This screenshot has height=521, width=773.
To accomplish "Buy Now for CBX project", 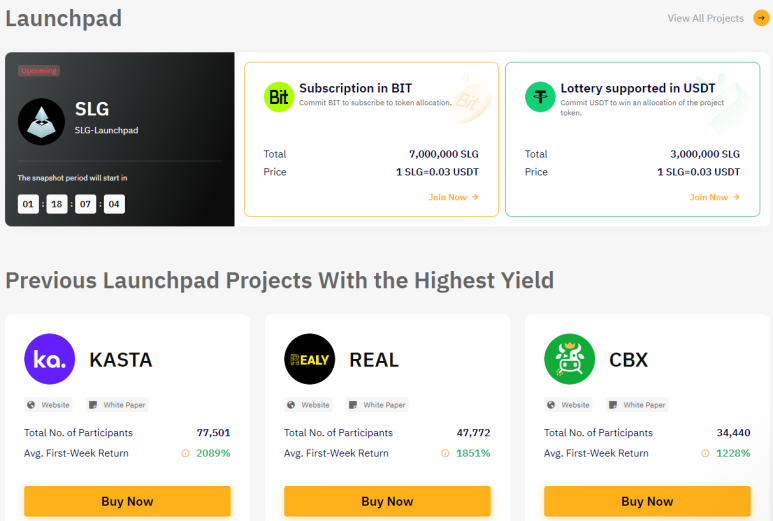I will [x=647, y=501].
